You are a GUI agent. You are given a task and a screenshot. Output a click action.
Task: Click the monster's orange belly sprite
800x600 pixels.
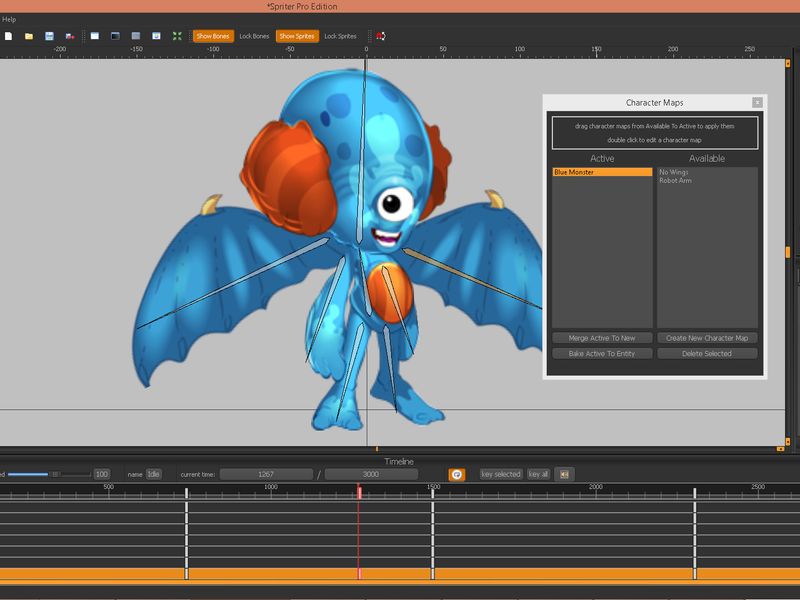(x=390, y=294)
